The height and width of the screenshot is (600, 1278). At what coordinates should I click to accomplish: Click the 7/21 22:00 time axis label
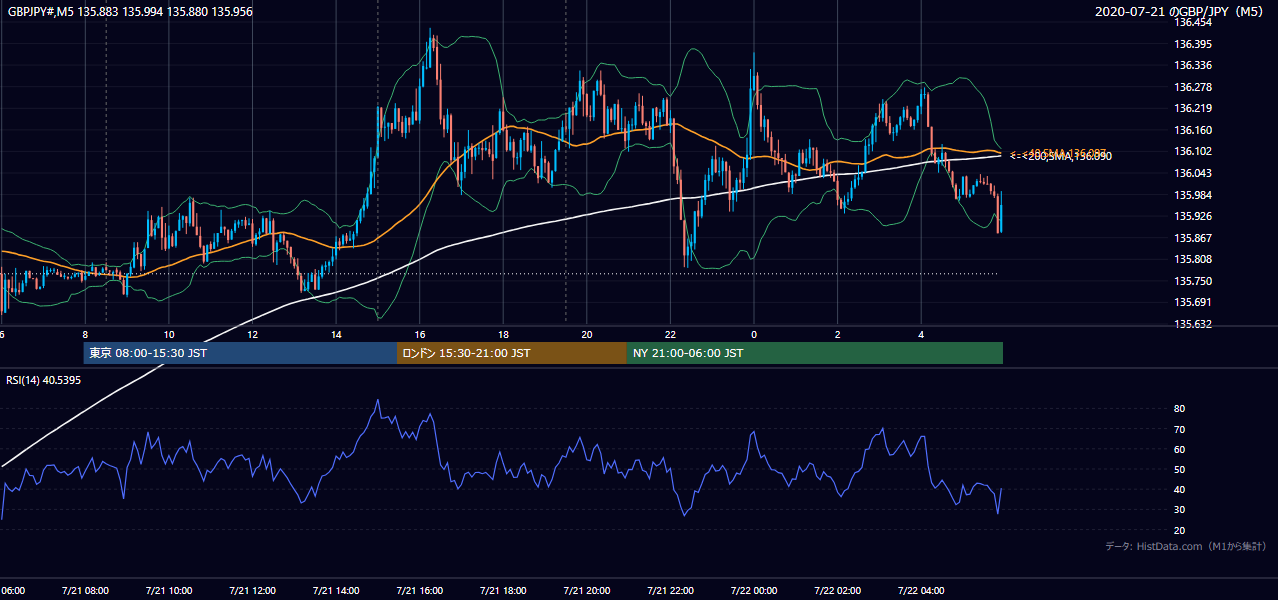click(670, 590)
